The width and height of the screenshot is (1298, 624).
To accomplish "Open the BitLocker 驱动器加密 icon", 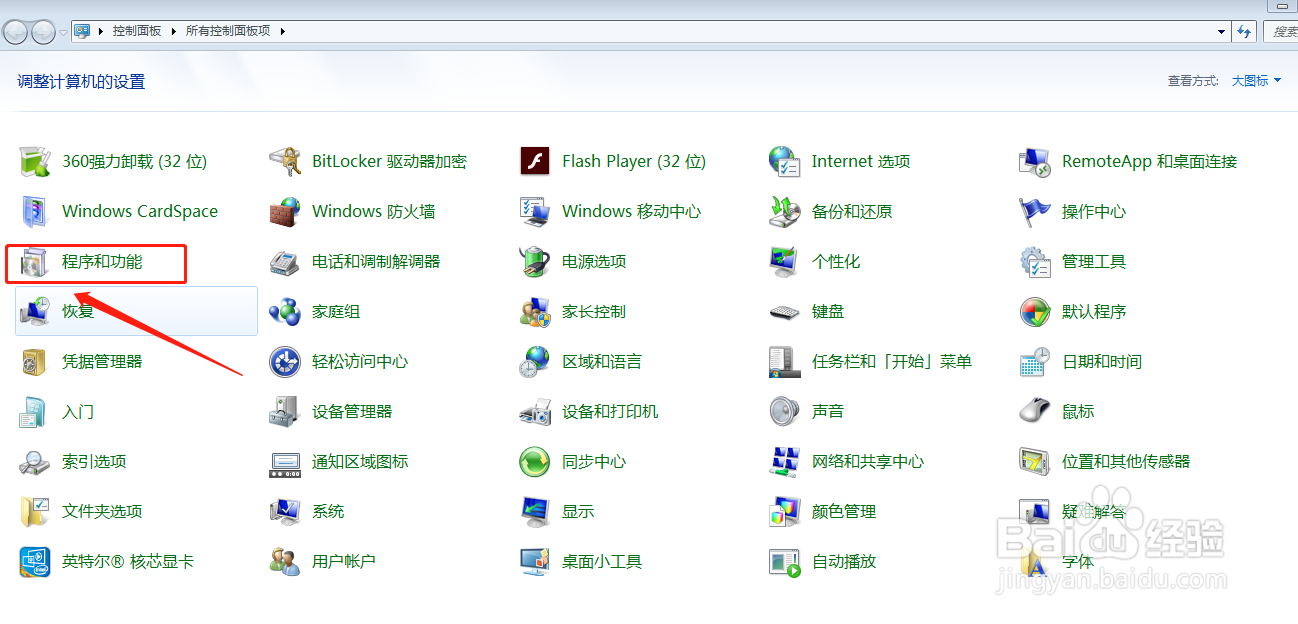I will [x=285, y=161].
